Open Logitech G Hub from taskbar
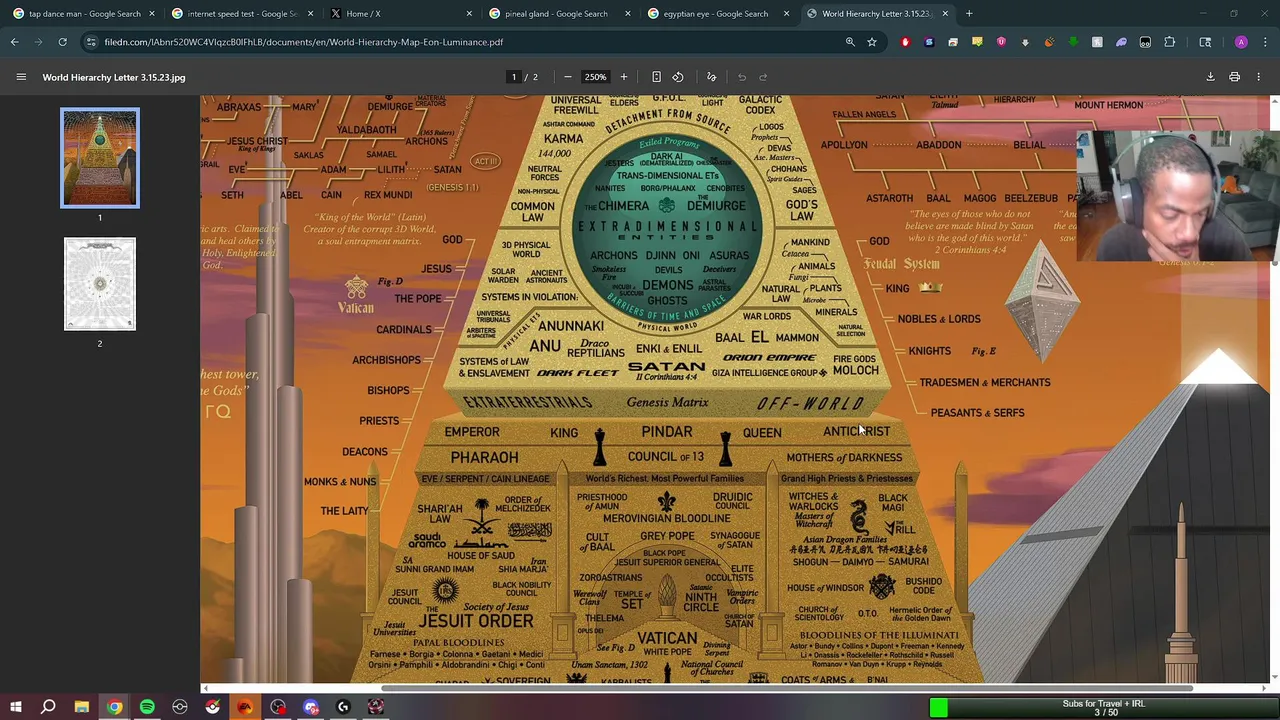Screen dimensions: 1280x720 [x=343, y=707]
